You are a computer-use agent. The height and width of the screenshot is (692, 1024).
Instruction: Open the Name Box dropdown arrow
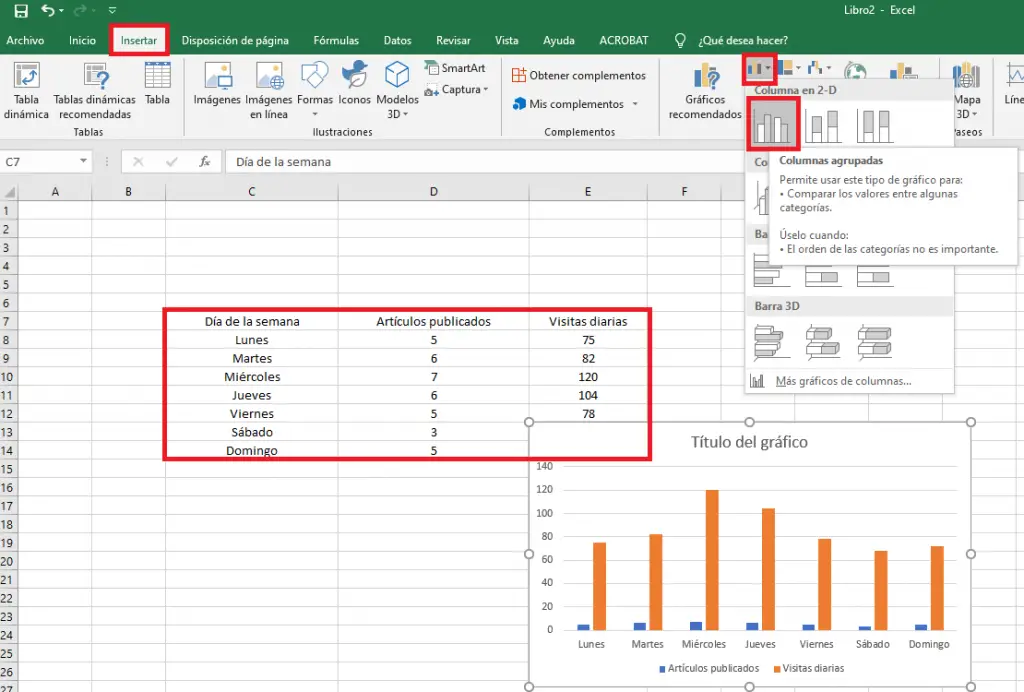click(83, 162)
